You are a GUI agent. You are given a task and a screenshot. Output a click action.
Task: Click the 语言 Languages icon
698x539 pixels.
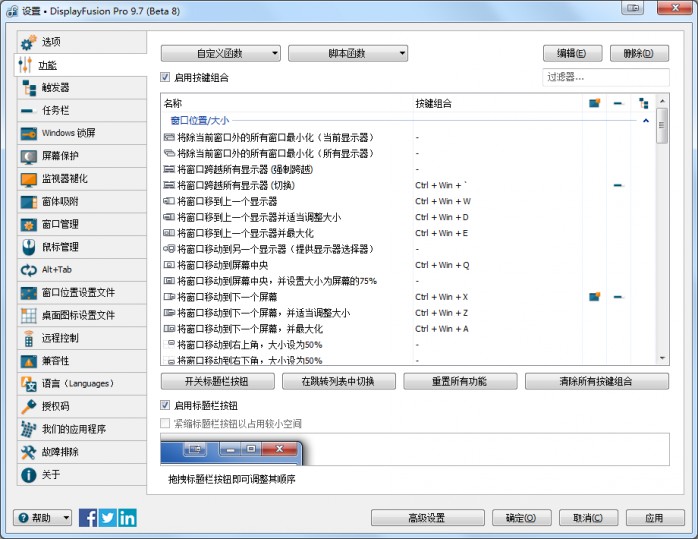[28, 384]
